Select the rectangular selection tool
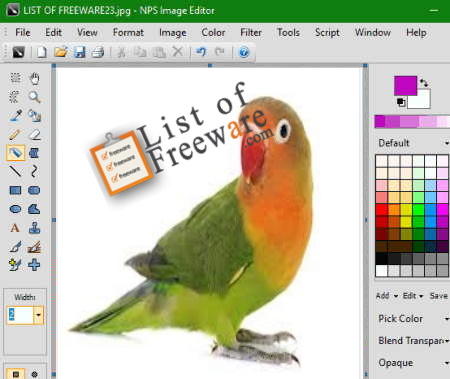The width and height of the screenshot is (450, 379). coord(15,78)
